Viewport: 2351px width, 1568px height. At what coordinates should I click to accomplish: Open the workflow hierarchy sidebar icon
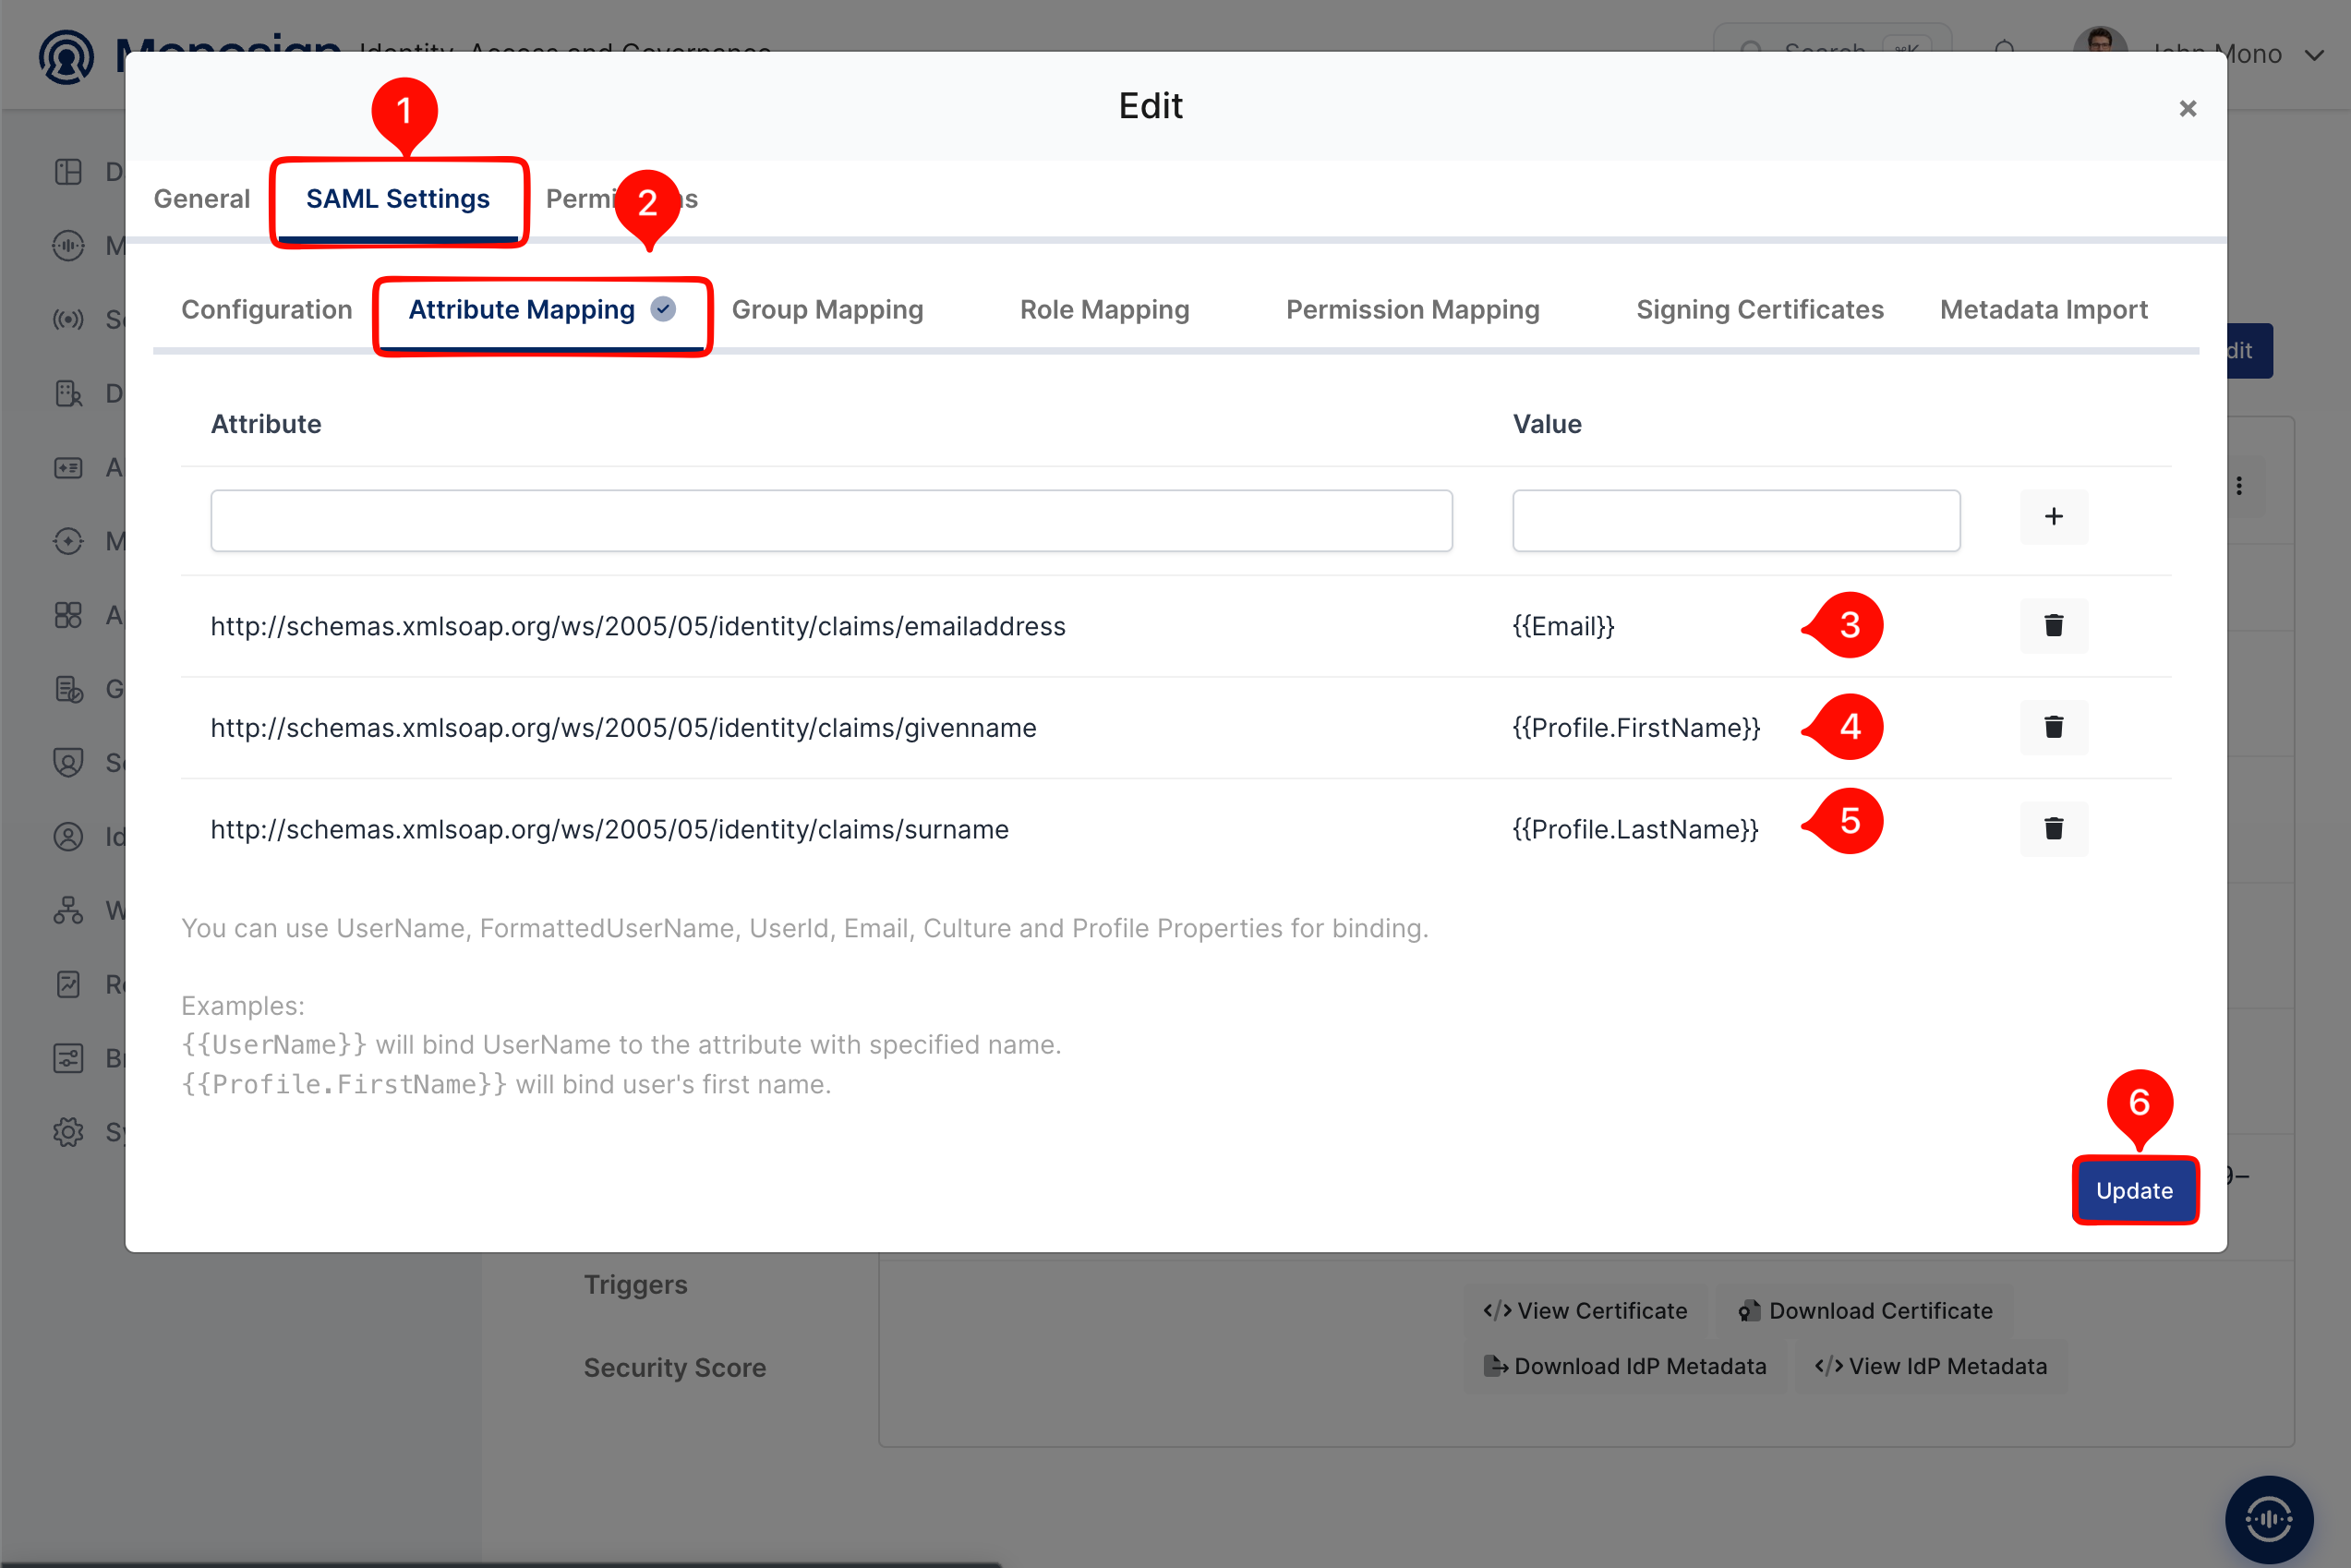pyautogui.click(x=68, y=910)
